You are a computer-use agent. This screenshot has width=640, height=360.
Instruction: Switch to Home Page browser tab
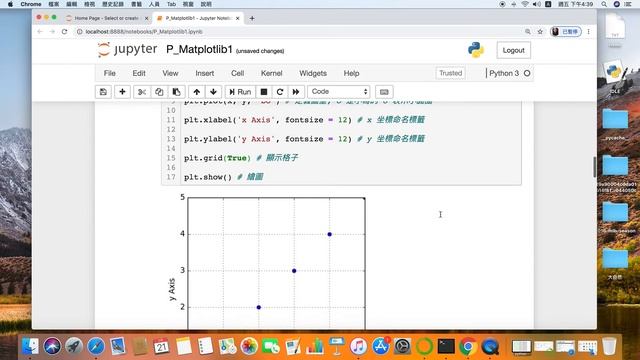106,18
